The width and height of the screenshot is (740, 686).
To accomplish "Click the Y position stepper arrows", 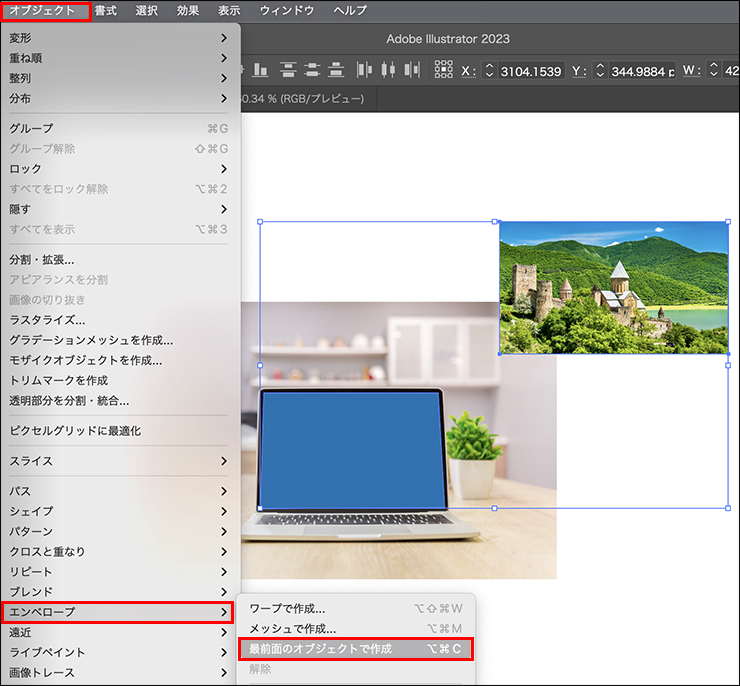I will pos(599,71).
